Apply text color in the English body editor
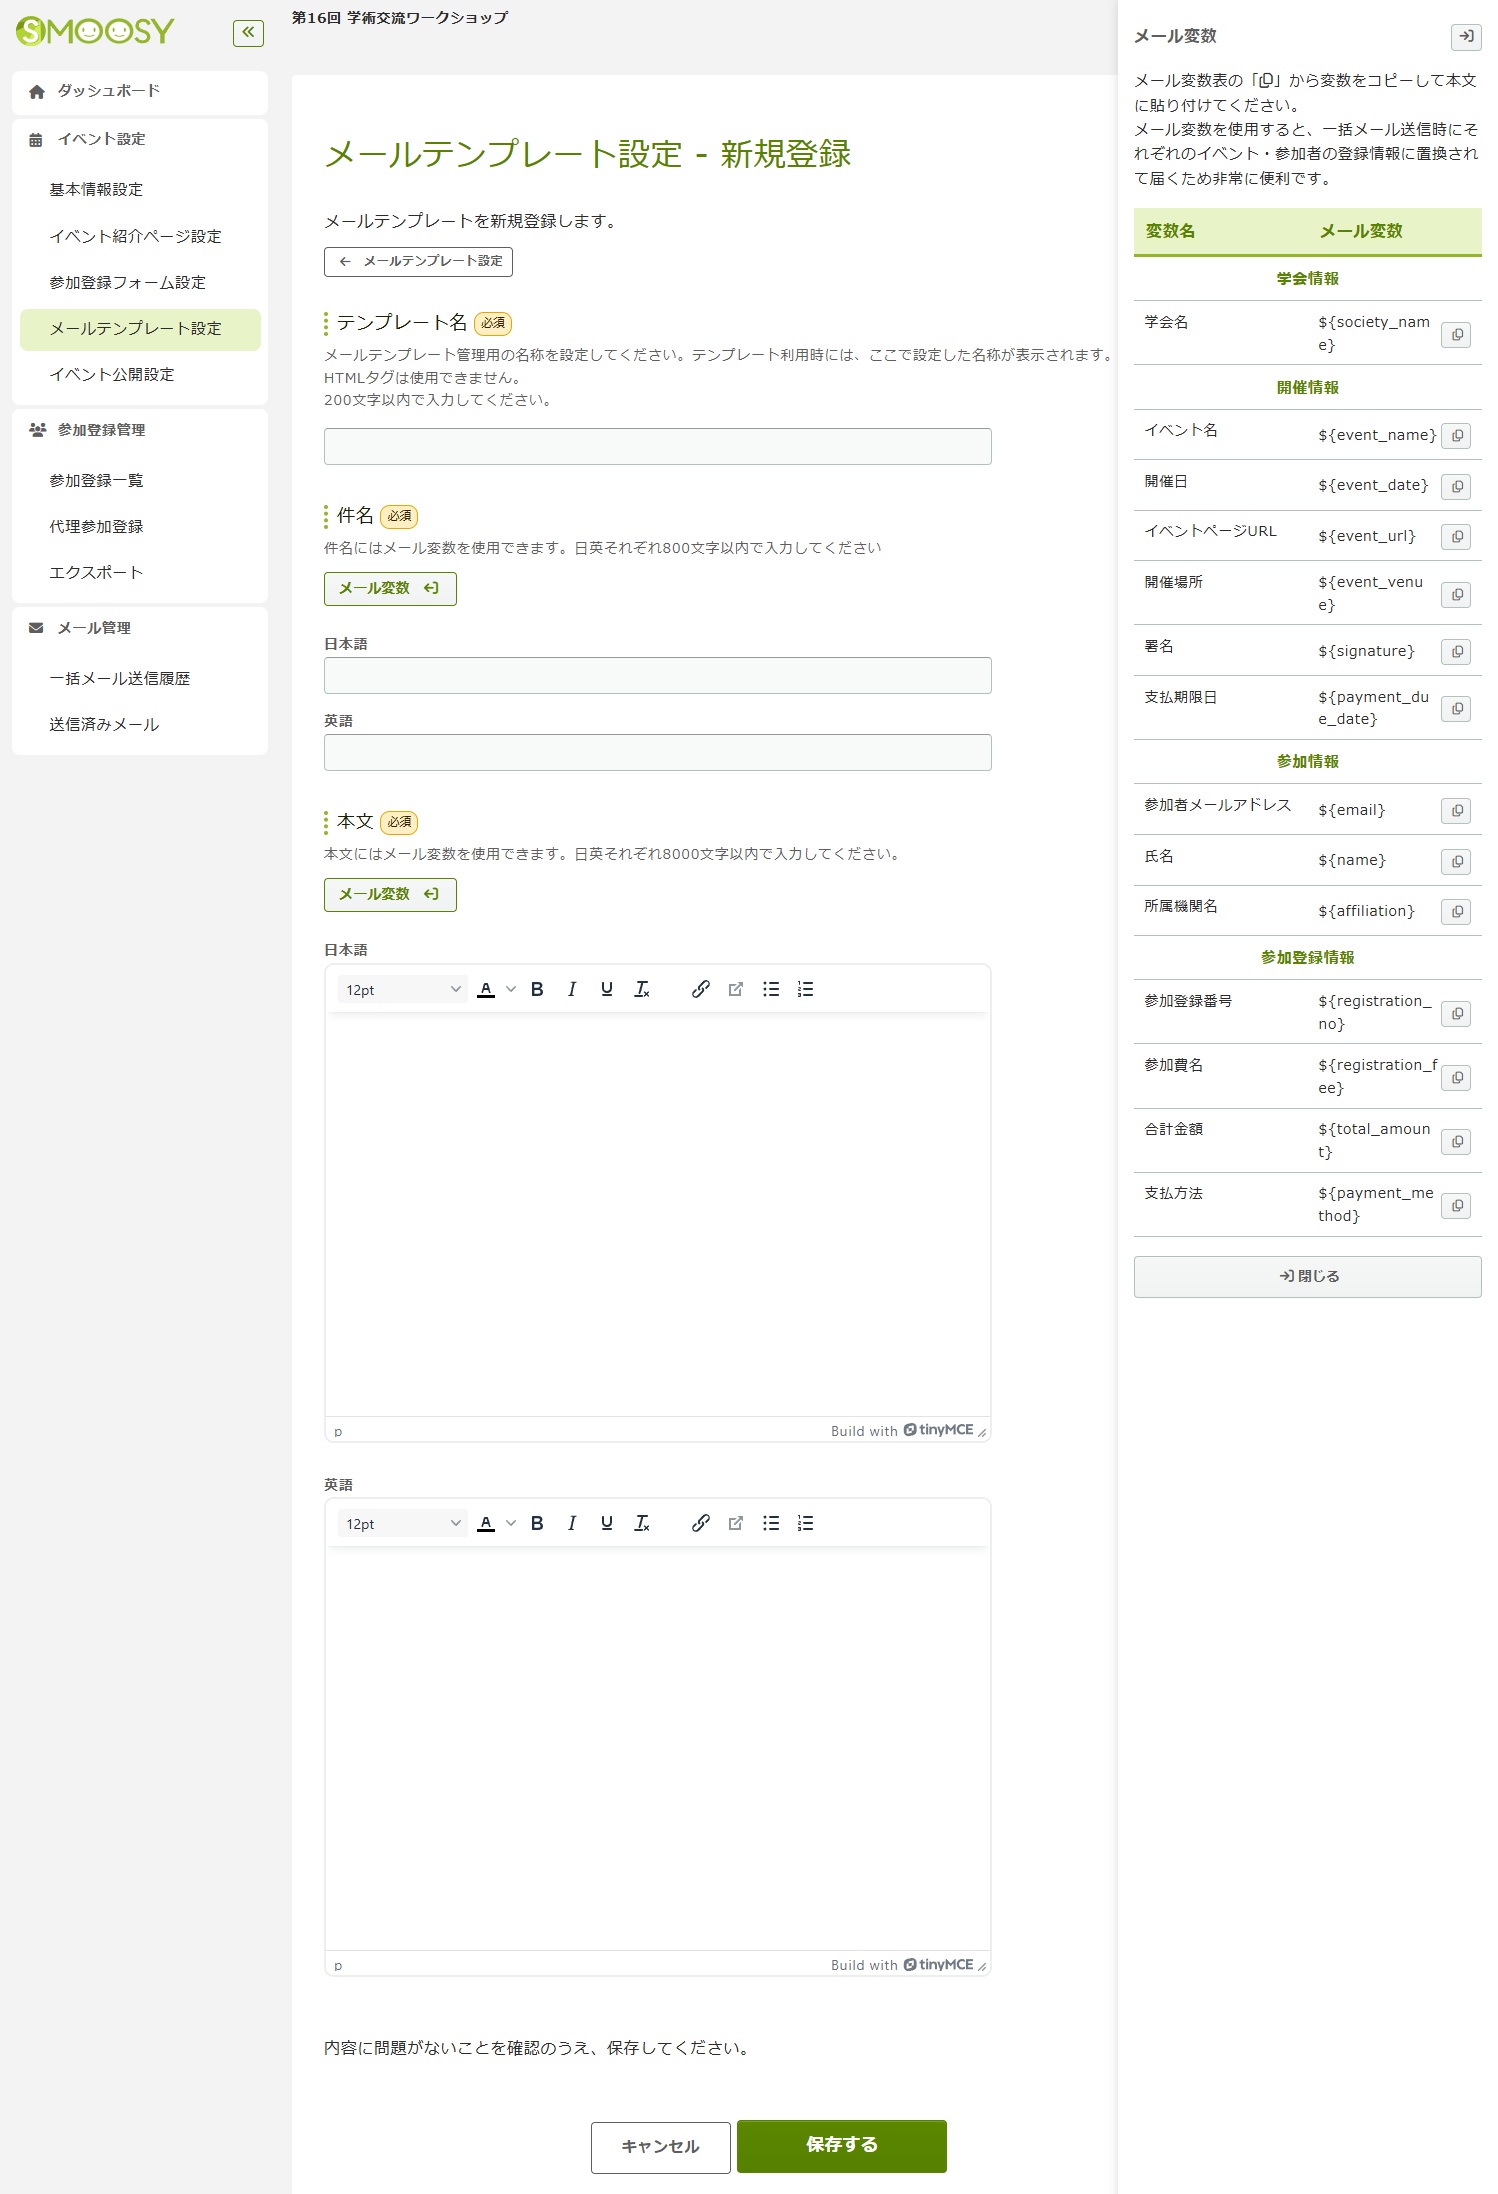The height and width of the screenshot is (2194, 1498). pyautogui.click(x=486, y=1523)
